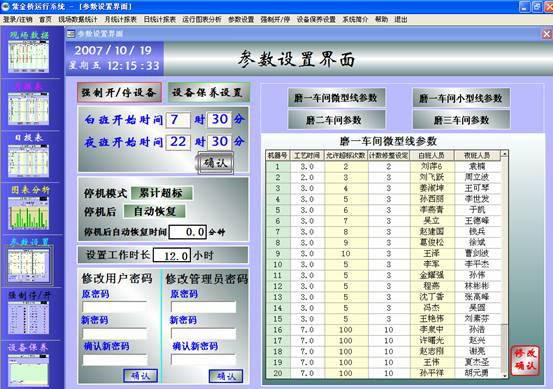This screenshot has width=553, height=389.
Task: Confirm the shift start times with 确认
Action: 215,163
